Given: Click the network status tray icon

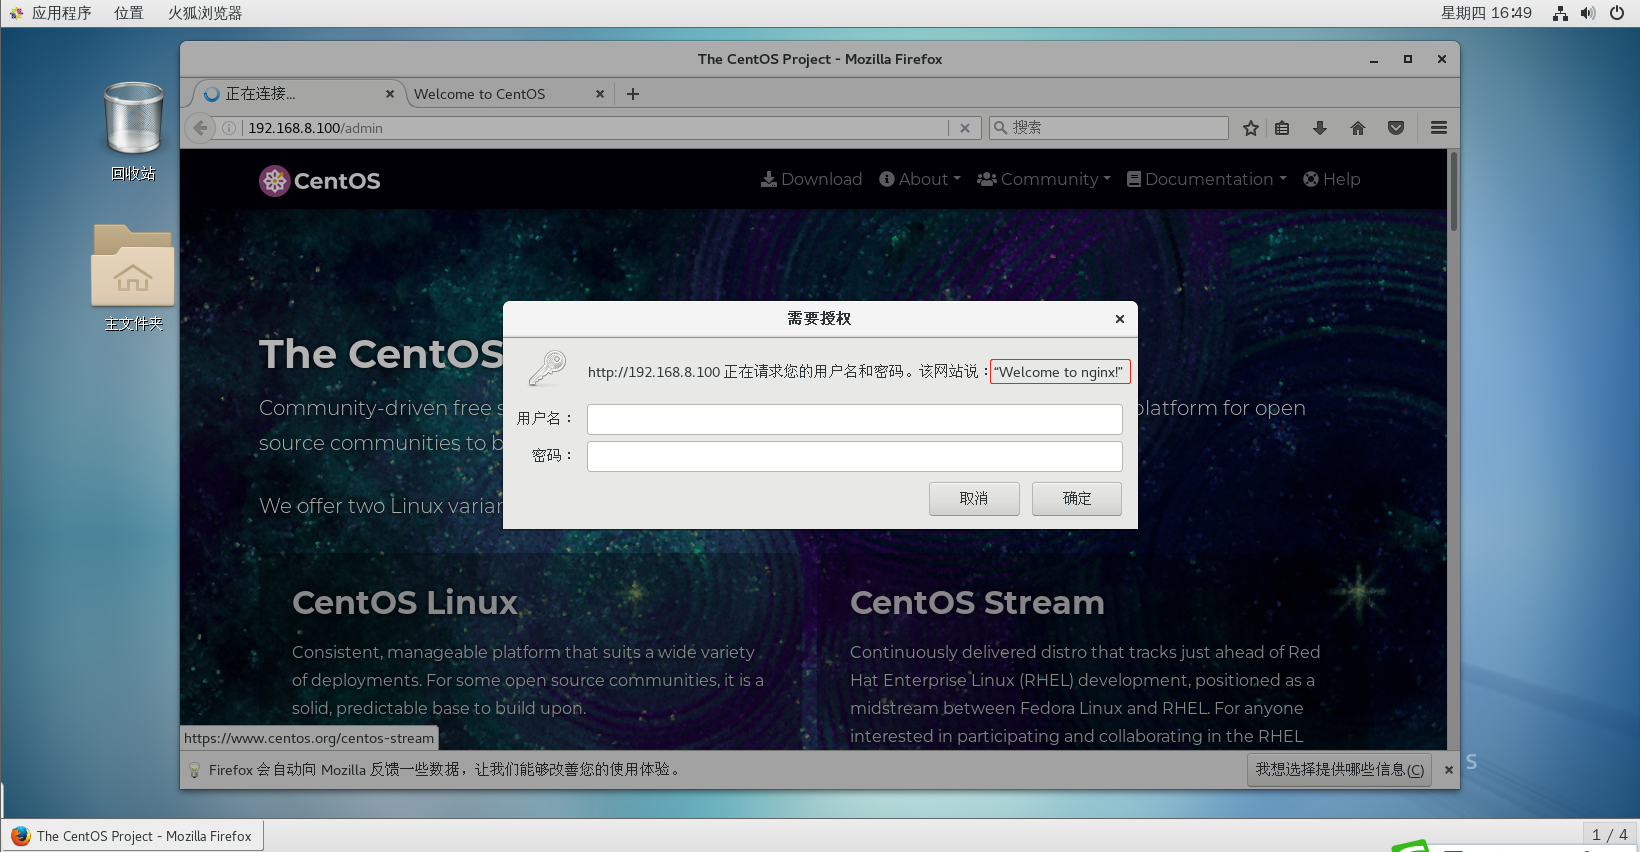Looking at the screenshot, I should 1560,13.
